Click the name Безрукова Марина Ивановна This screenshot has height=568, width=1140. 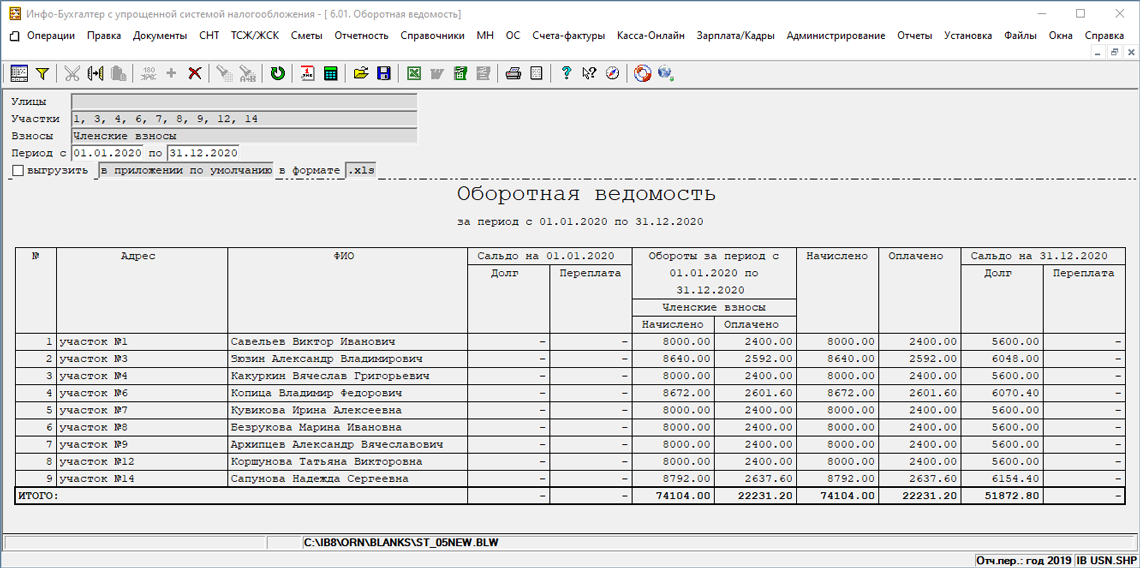pyautogui.click(x=316, y=427)
